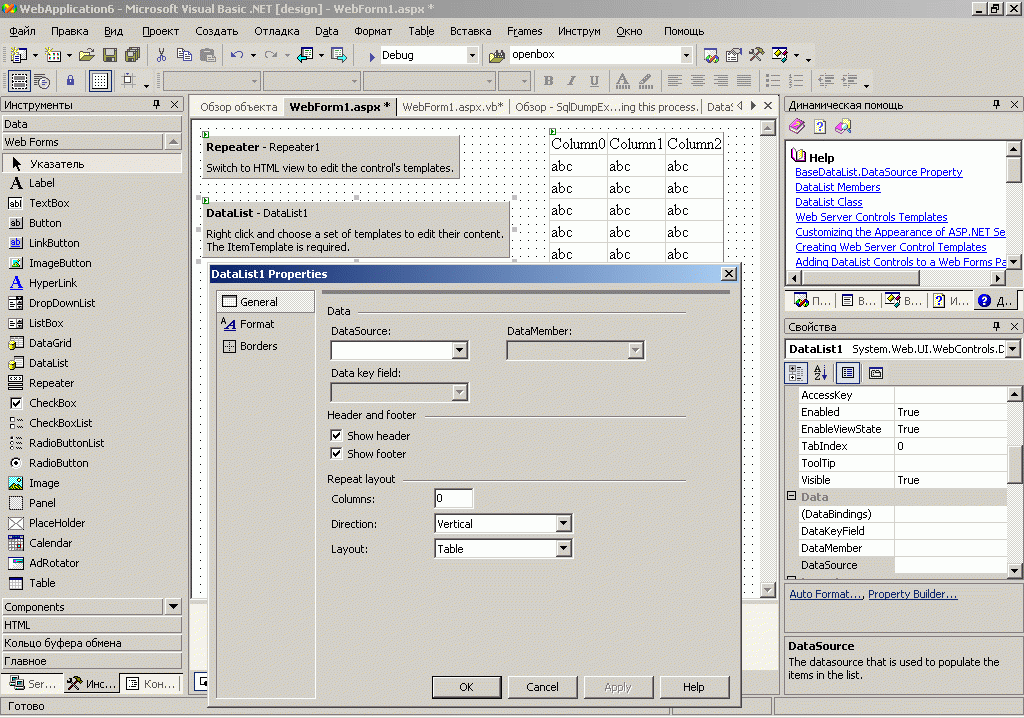Uncheck the Show header checkbox
Image resolution: width=1024 pixels, height=718 pixels.
pos(337,435)
